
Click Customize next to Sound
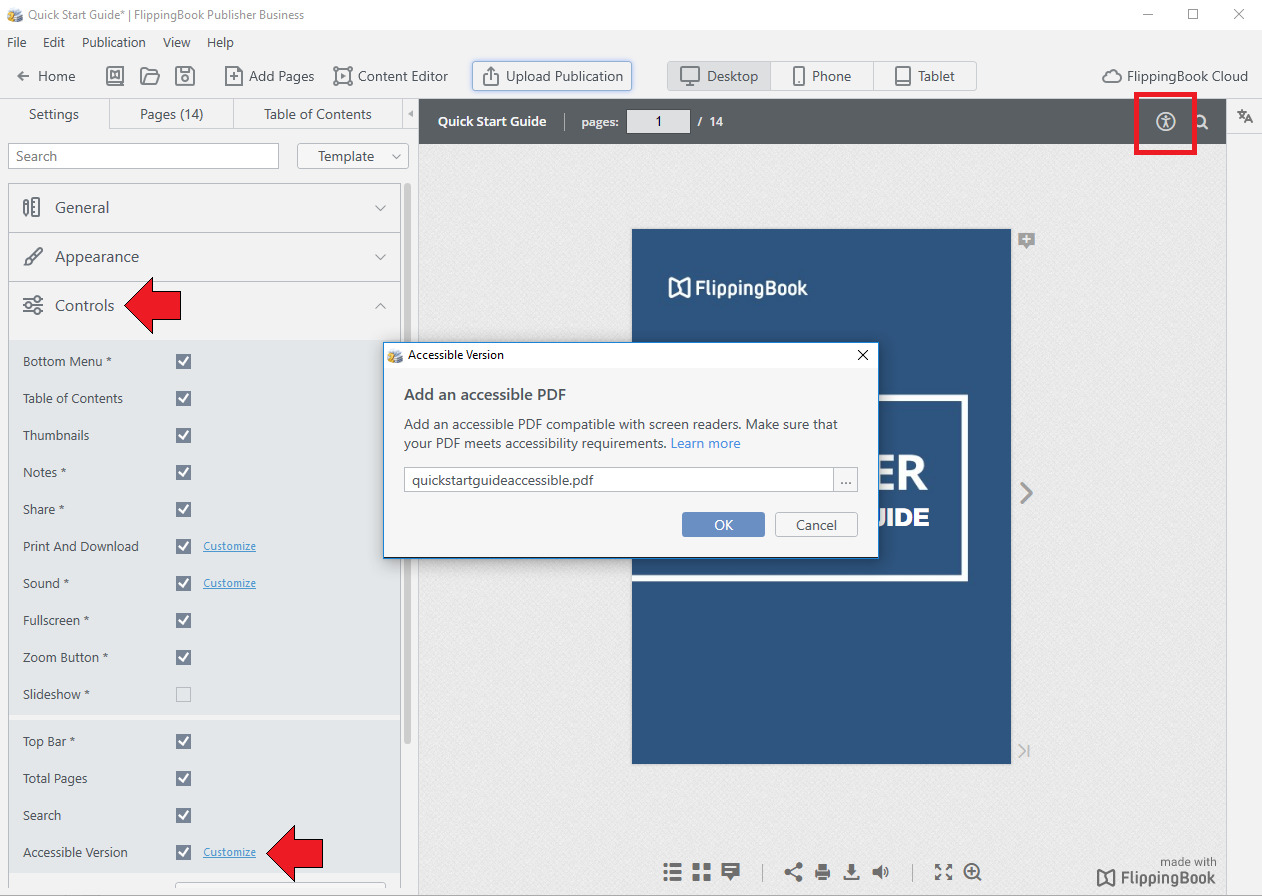pyautogui.click(x=229, y=583)
